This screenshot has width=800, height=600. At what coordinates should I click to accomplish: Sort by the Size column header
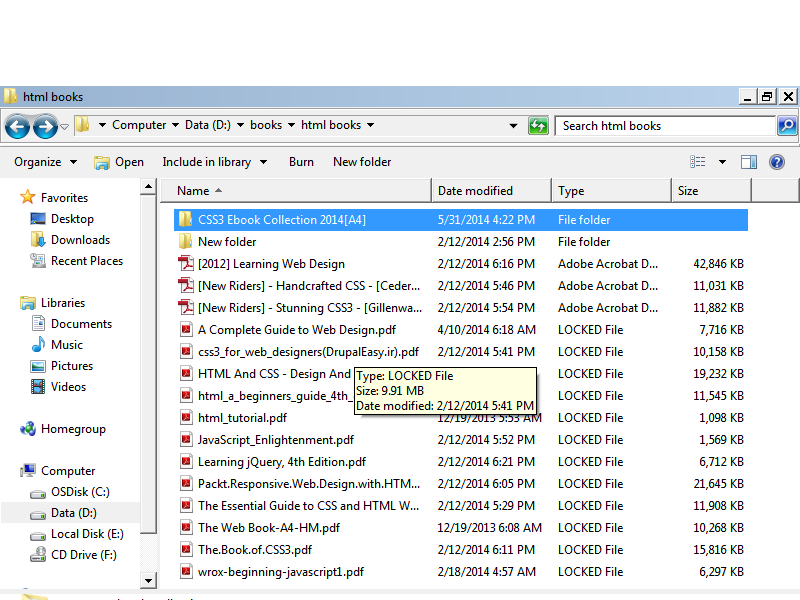click(x=711, y=191)
